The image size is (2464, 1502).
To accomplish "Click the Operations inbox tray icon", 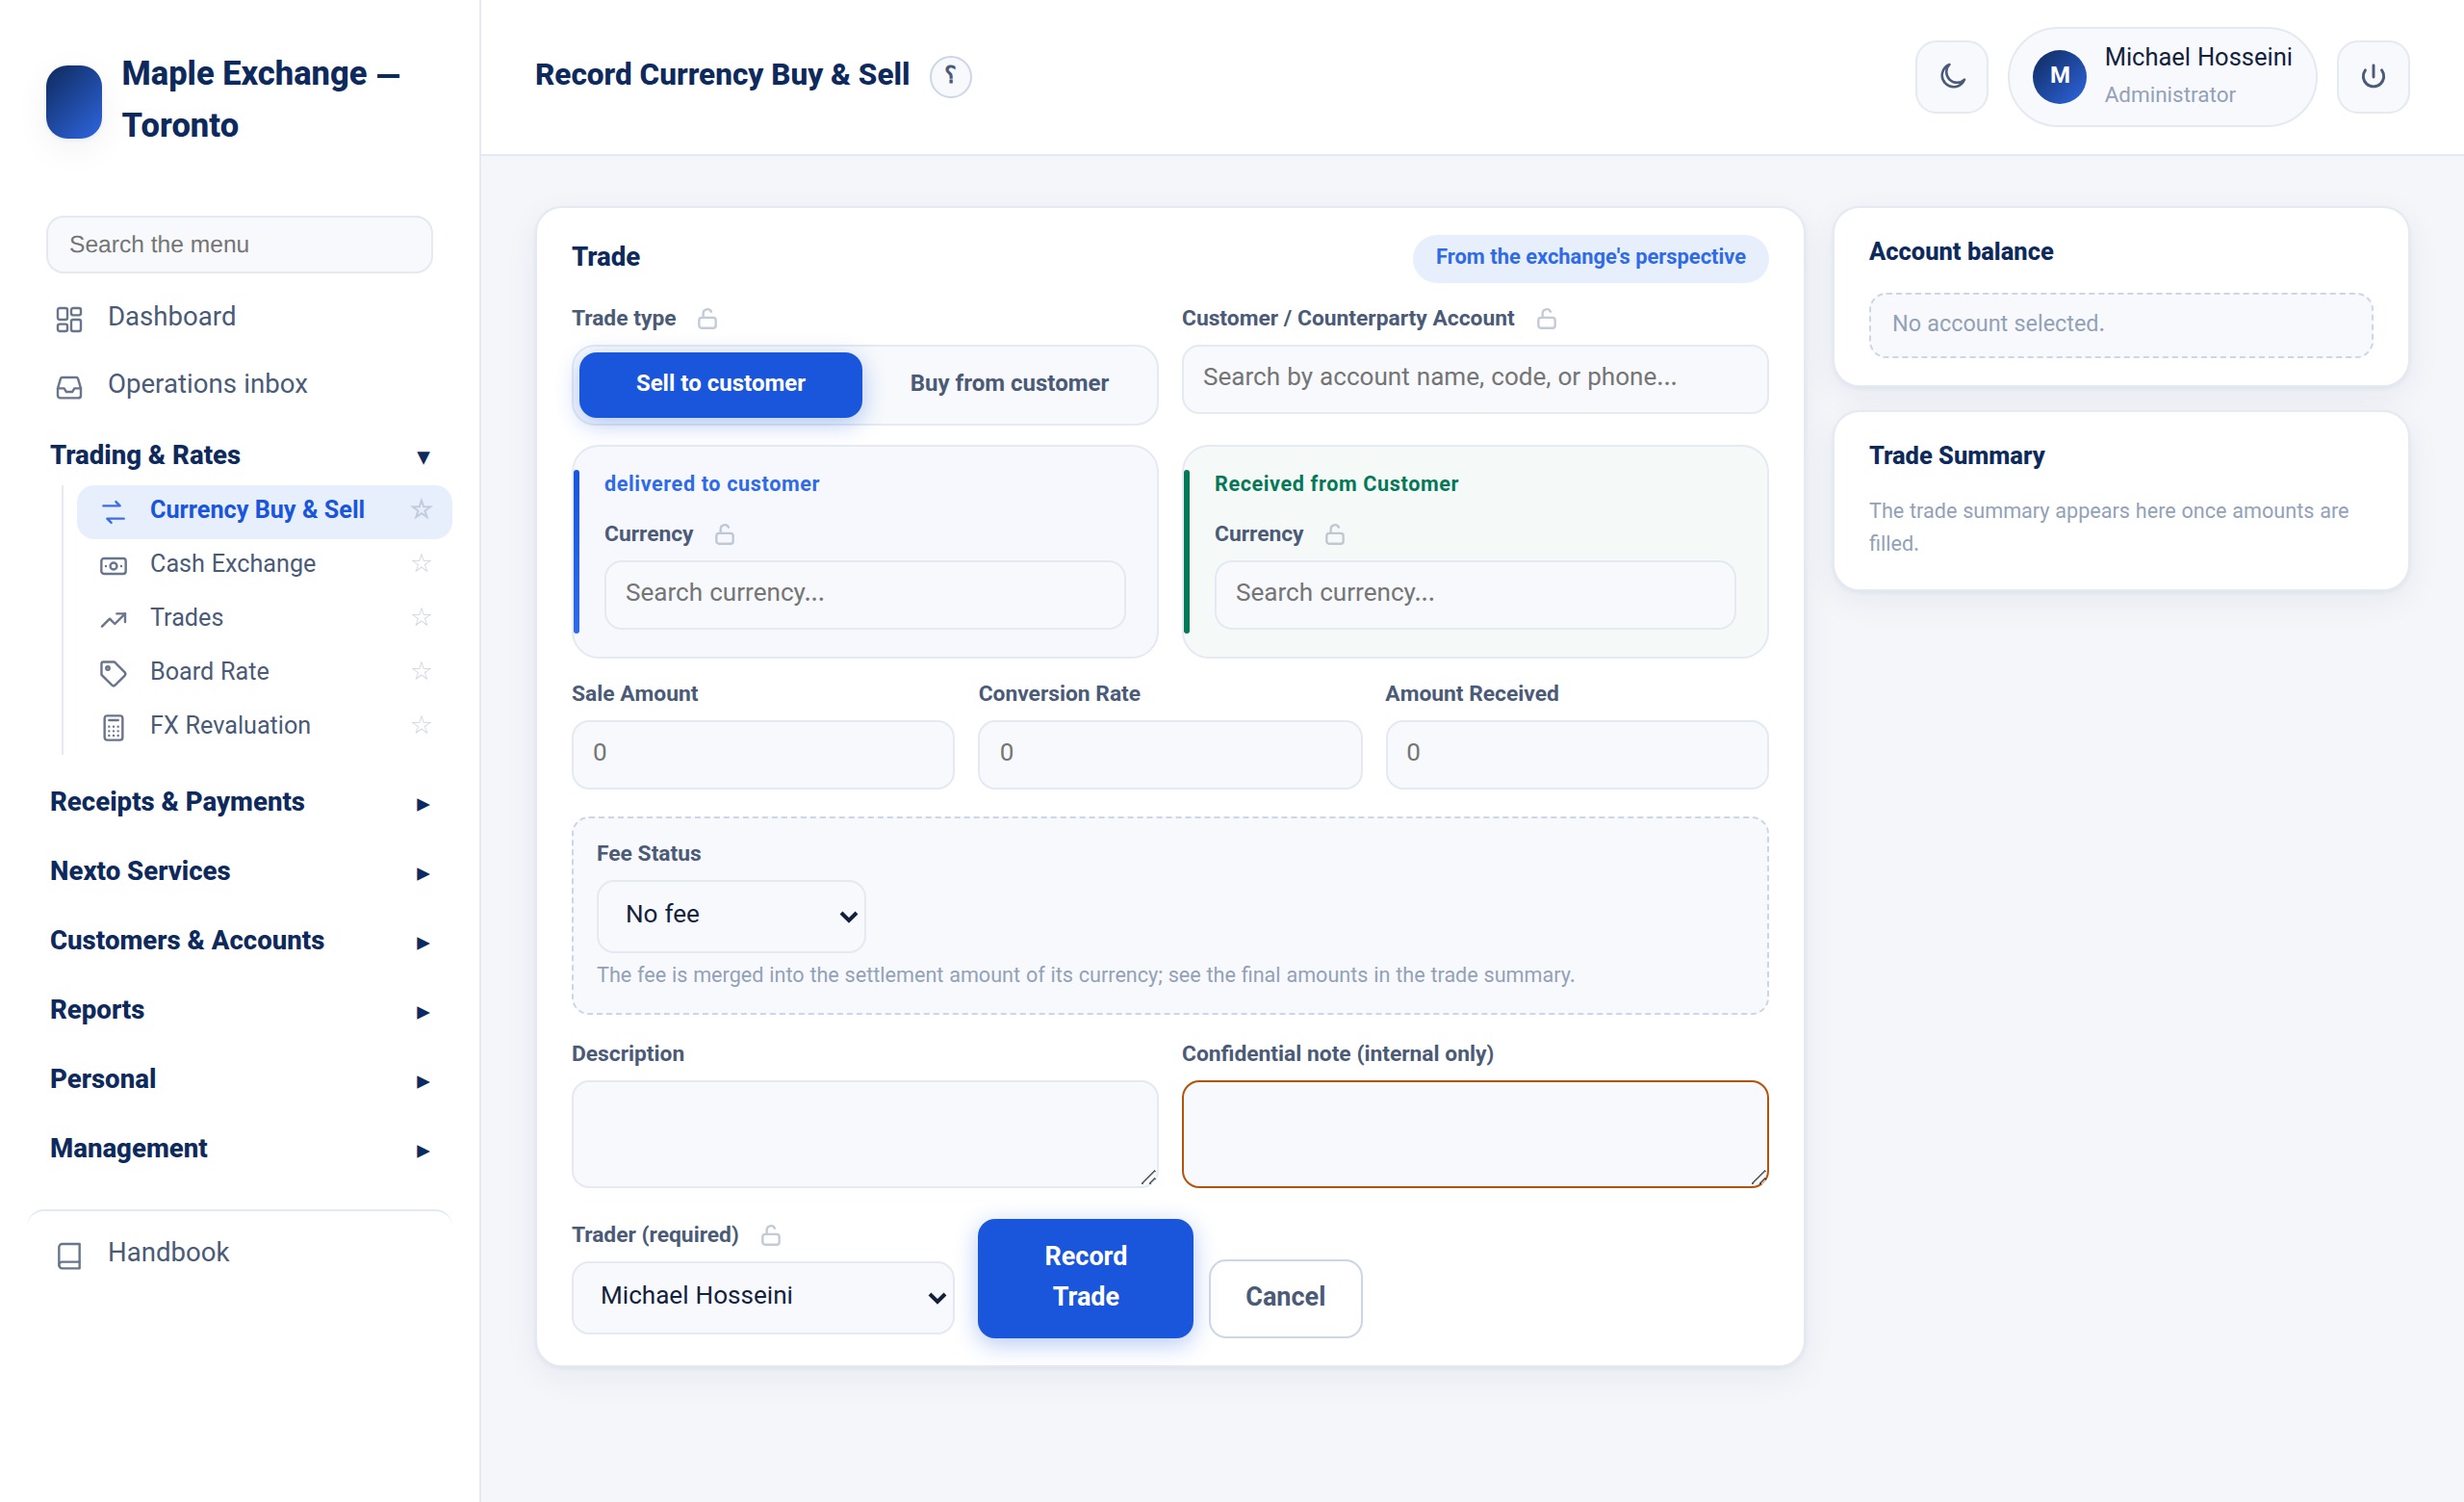I will coord(69,387).
